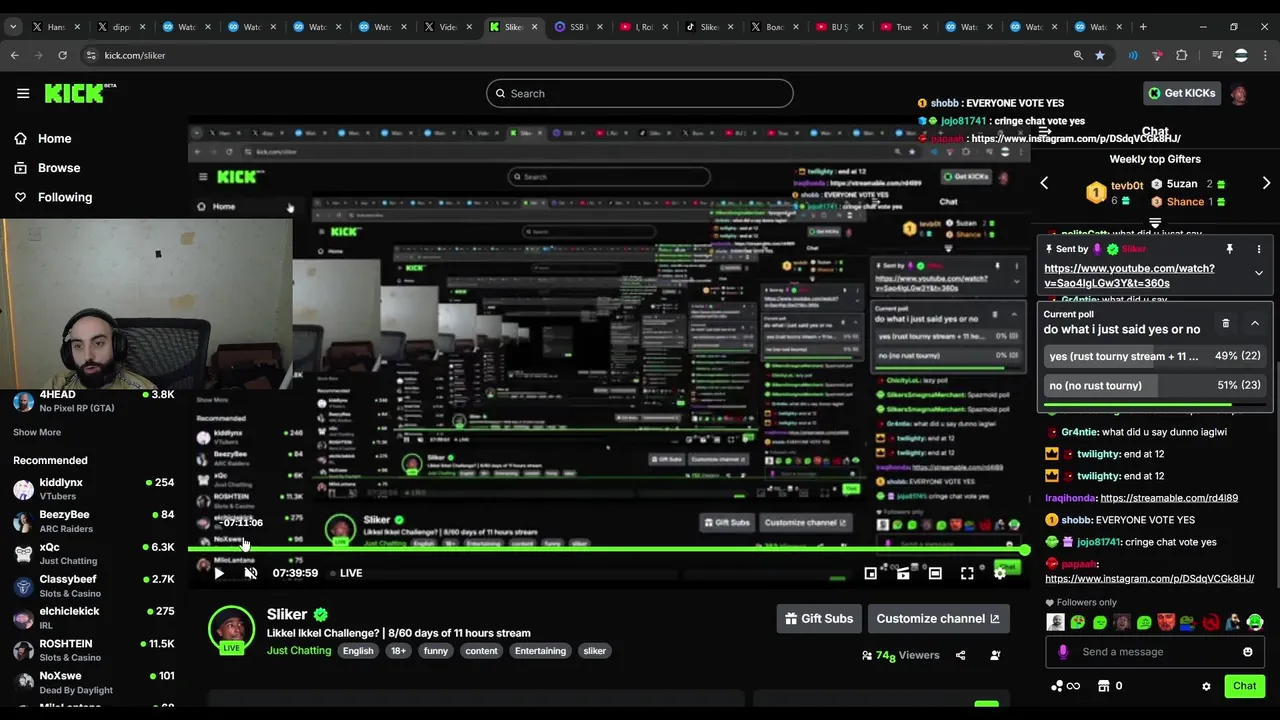Image resolution: width=1280 pixels, height=720 pixels.
Task: Select the funny tag
Action: pyautogui.click(x=436, y=651)
